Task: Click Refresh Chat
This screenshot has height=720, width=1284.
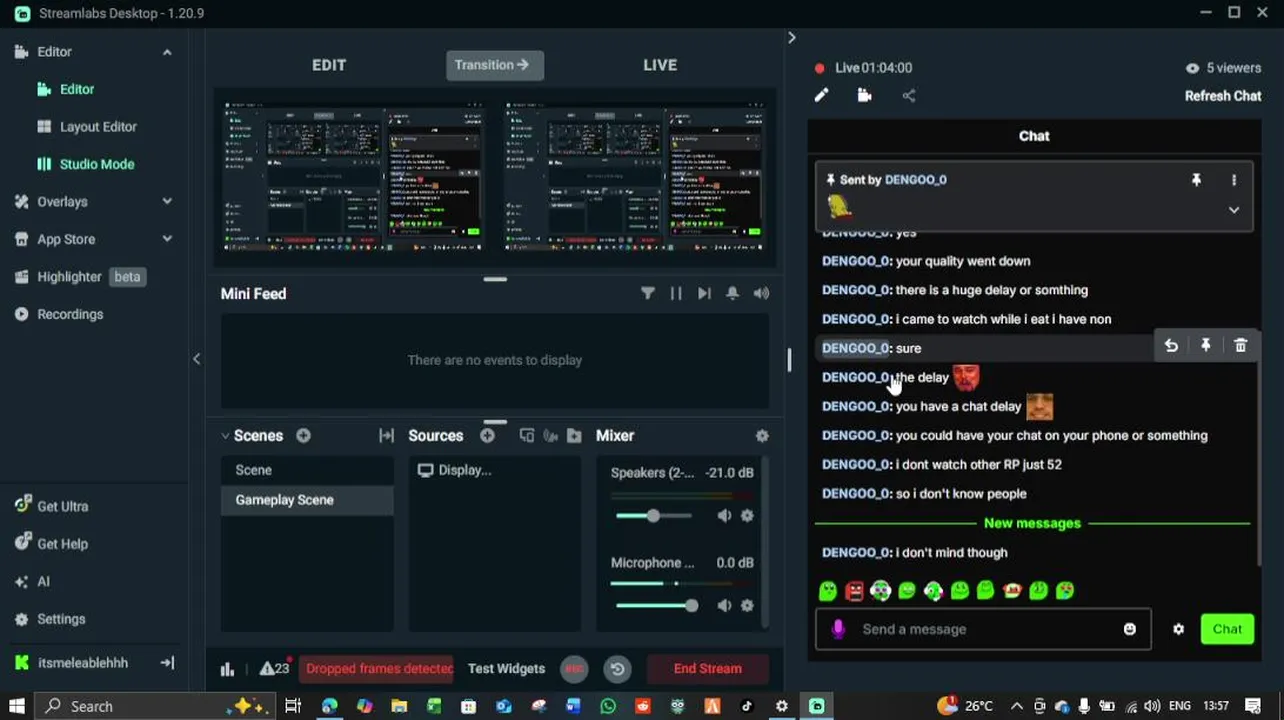Action: pyautogui.click(x=1222, y=96)
